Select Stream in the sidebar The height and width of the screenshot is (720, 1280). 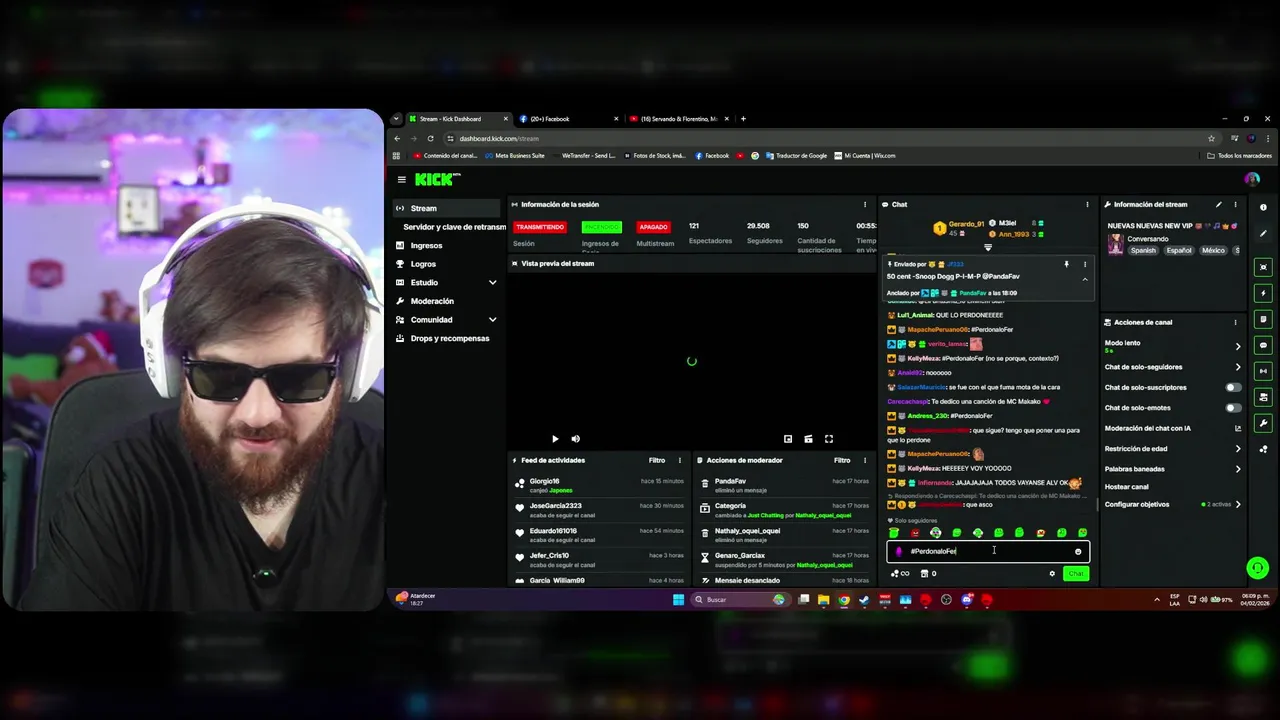(x=446, y=208)
